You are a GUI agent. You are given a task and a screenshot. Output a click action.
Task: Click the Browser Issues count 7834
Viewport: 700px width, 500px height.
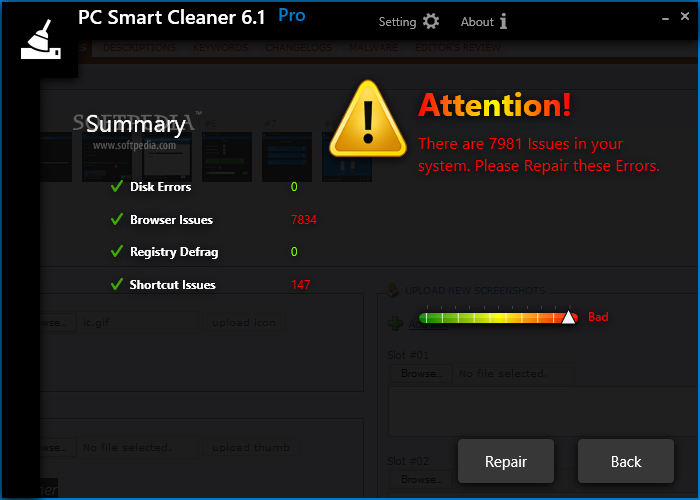click(x=304, y=220)
